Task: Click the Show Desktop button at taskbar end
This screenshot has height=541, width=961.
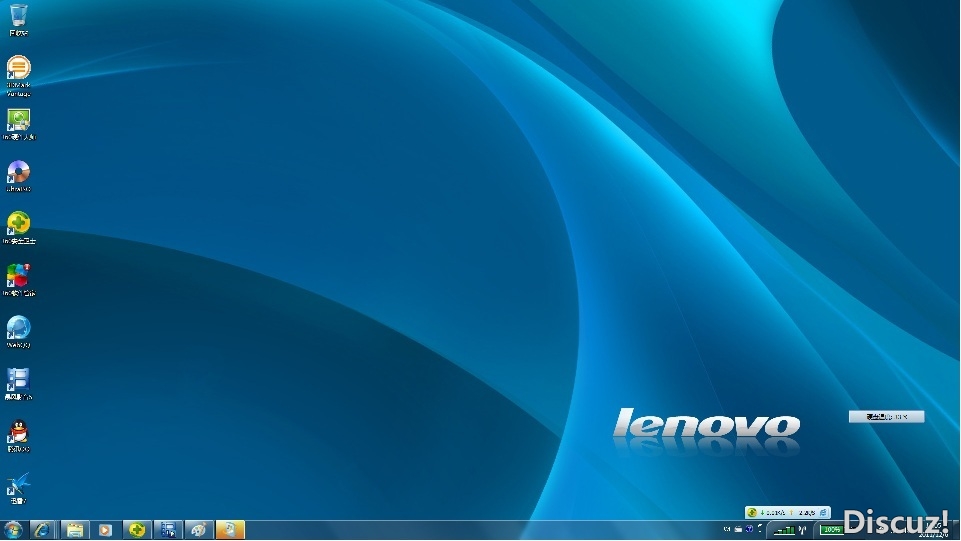Action: pyautogui.click(x=956, y=531)
